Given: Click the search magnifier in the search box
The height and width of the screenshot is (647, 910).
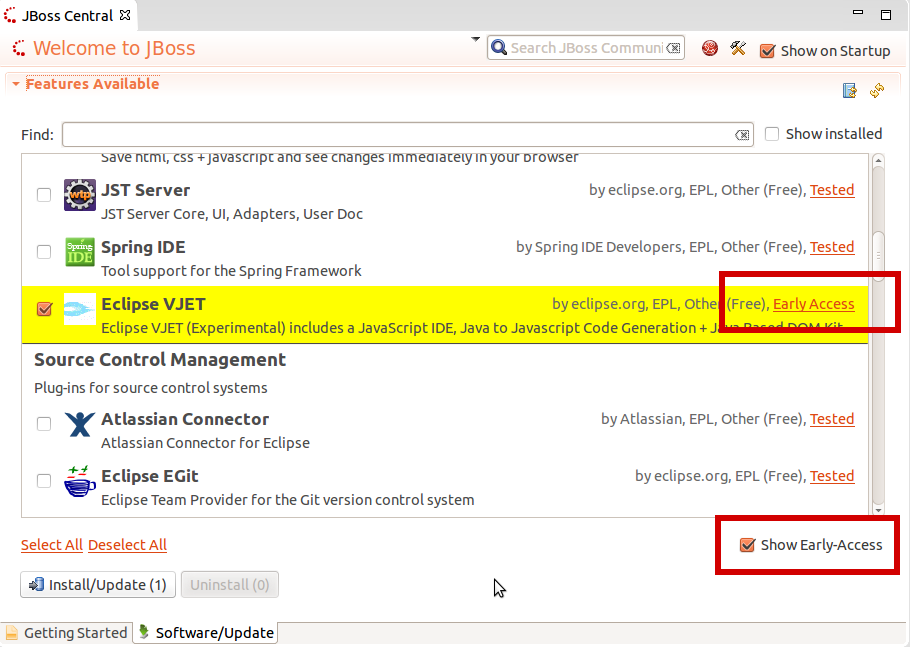Looking at the screenshot, I should point(500,47).
